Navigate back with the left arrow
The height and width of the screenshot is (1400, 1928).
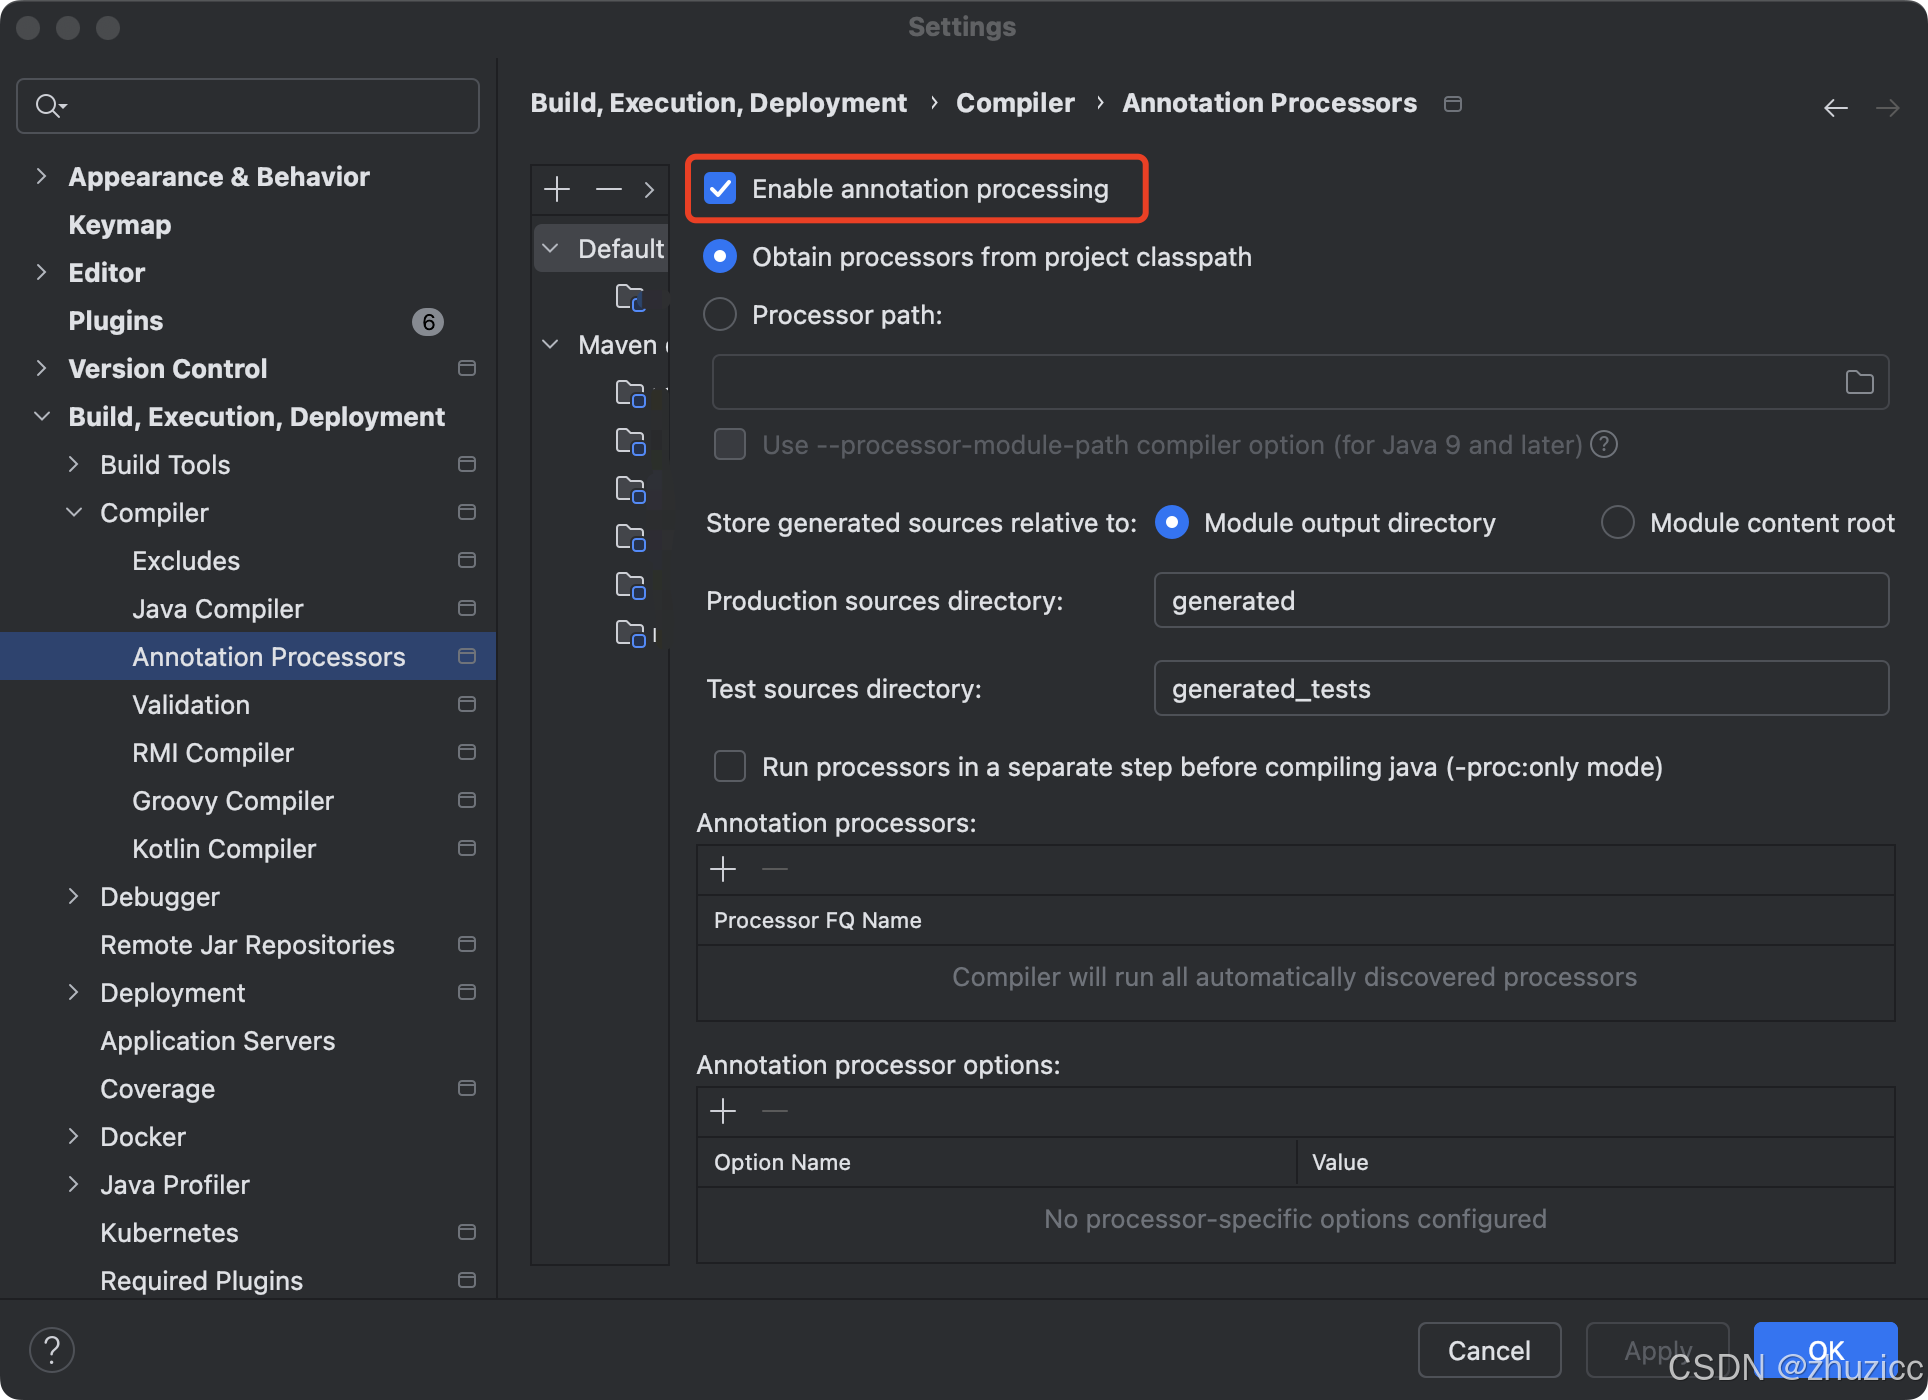click(x=1835, y=108)
